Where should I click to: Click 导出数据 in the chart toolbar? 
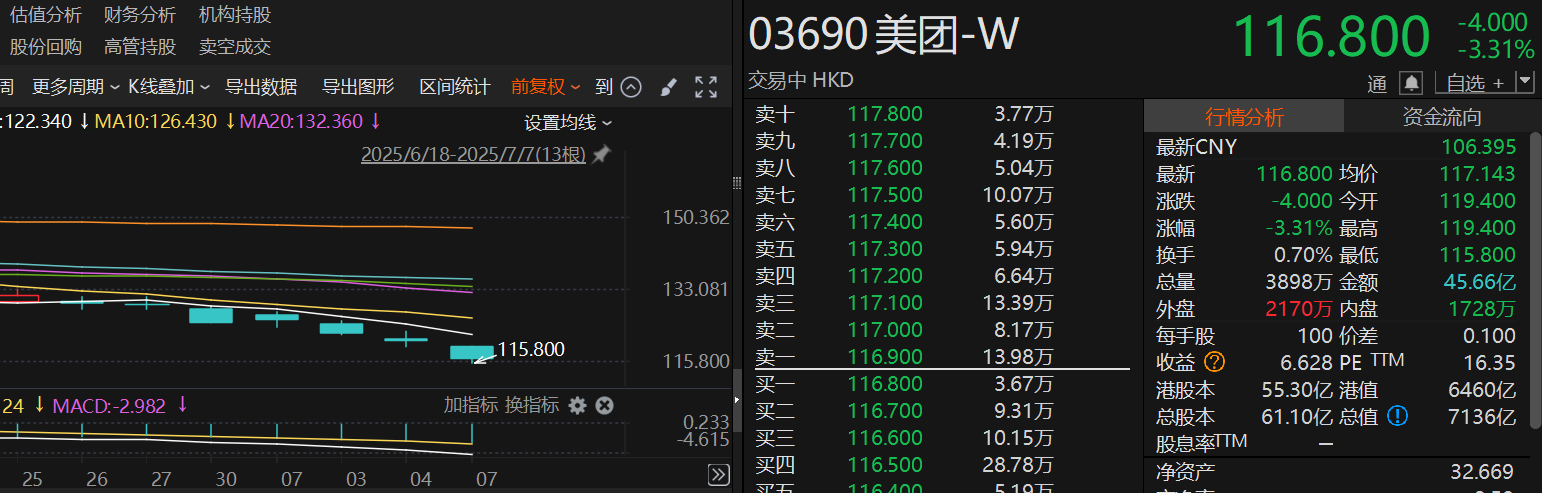pos(261,87)
